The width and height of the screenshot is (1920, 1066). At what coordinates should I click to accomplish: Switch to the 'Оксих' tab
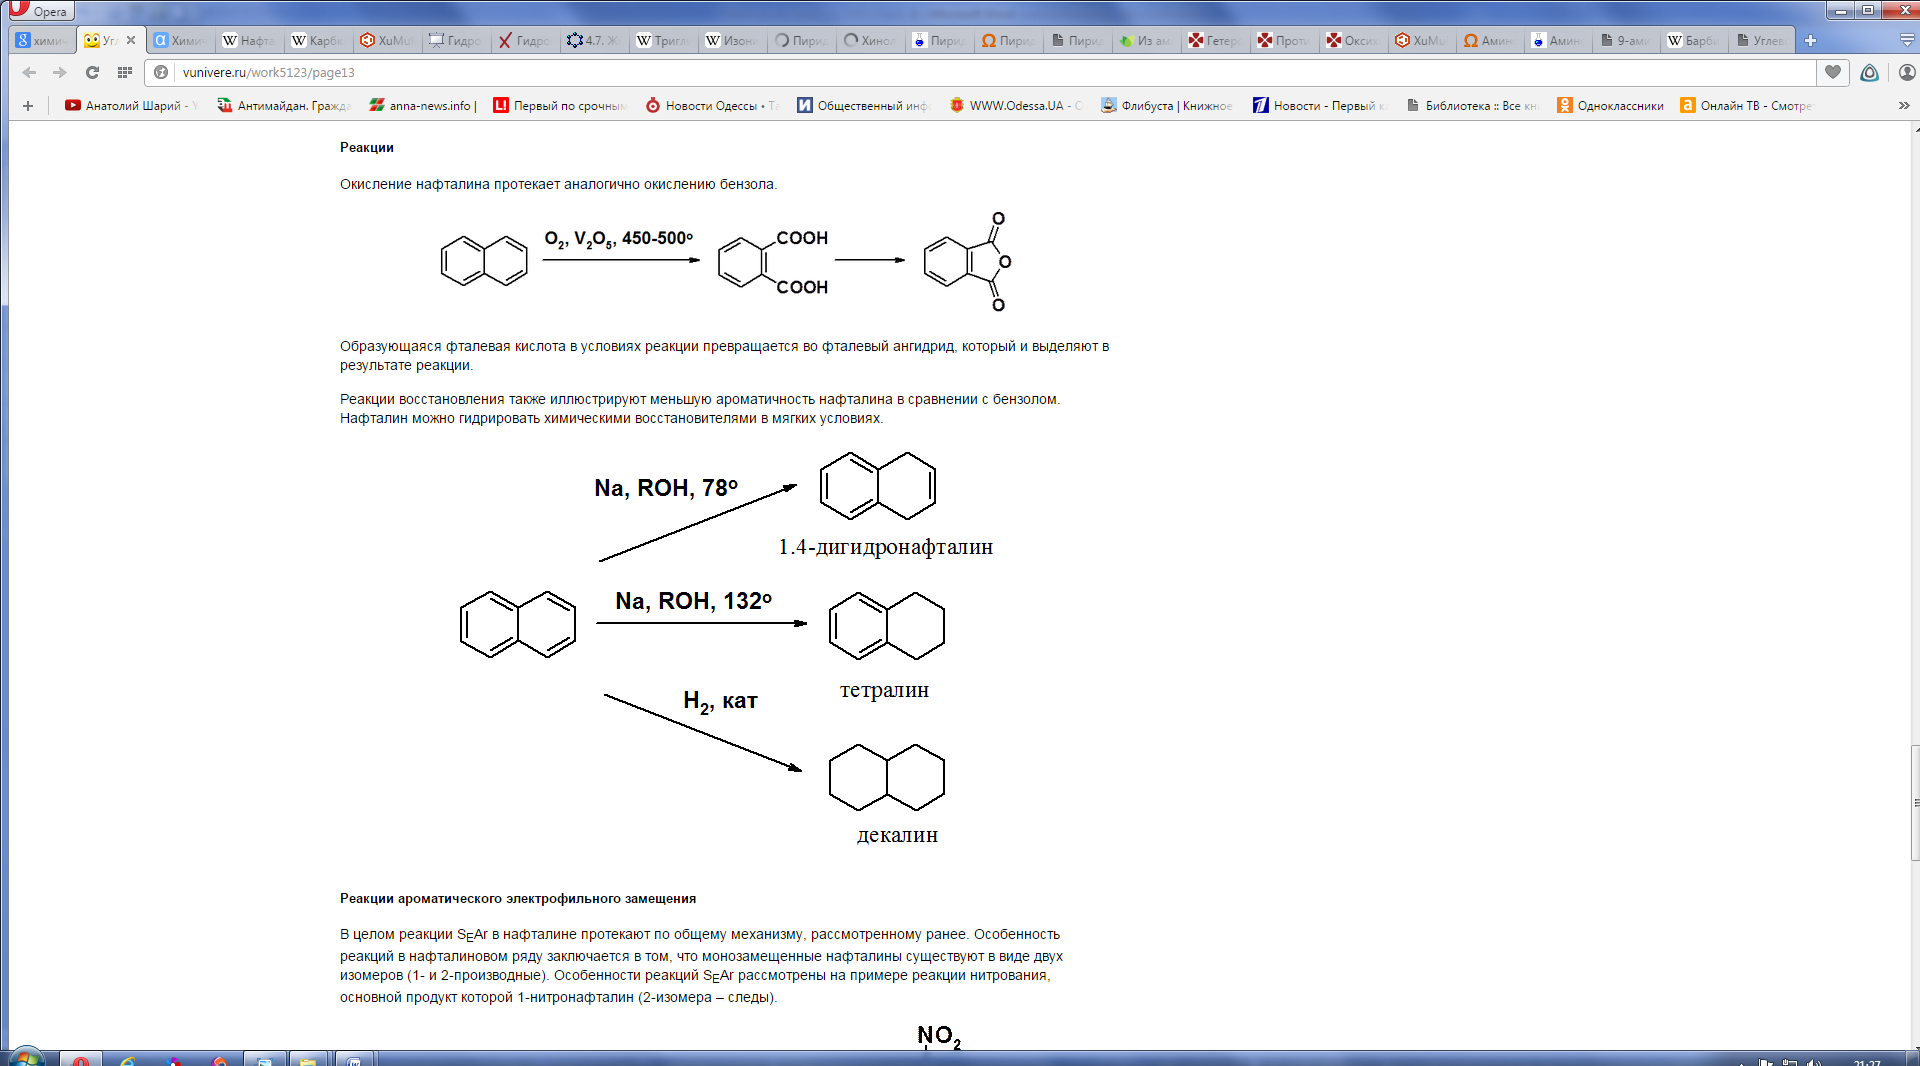point(1353,41)
